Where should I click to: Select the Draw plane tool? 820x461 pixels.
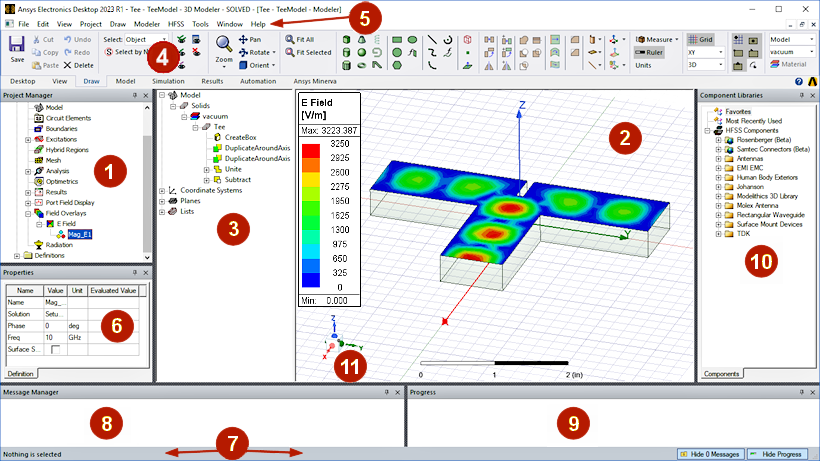468,65
